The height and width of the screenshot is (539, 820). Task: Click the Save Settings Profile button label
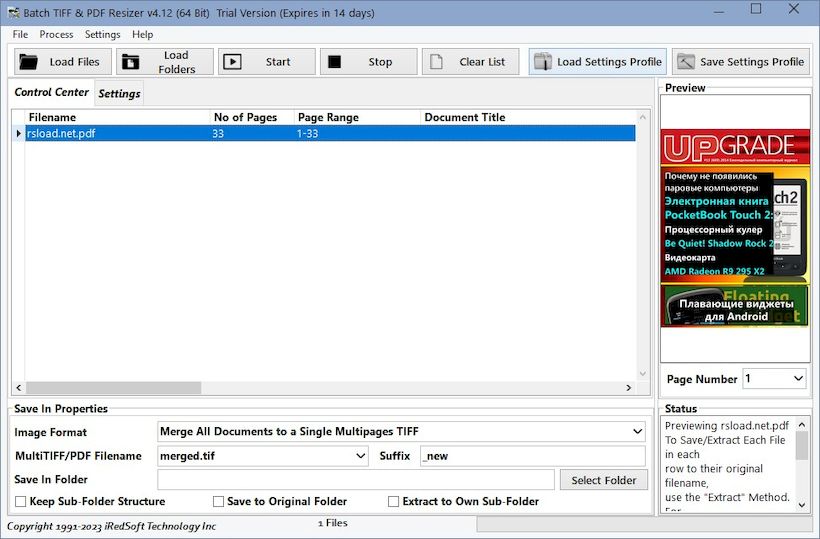(752, 62)
